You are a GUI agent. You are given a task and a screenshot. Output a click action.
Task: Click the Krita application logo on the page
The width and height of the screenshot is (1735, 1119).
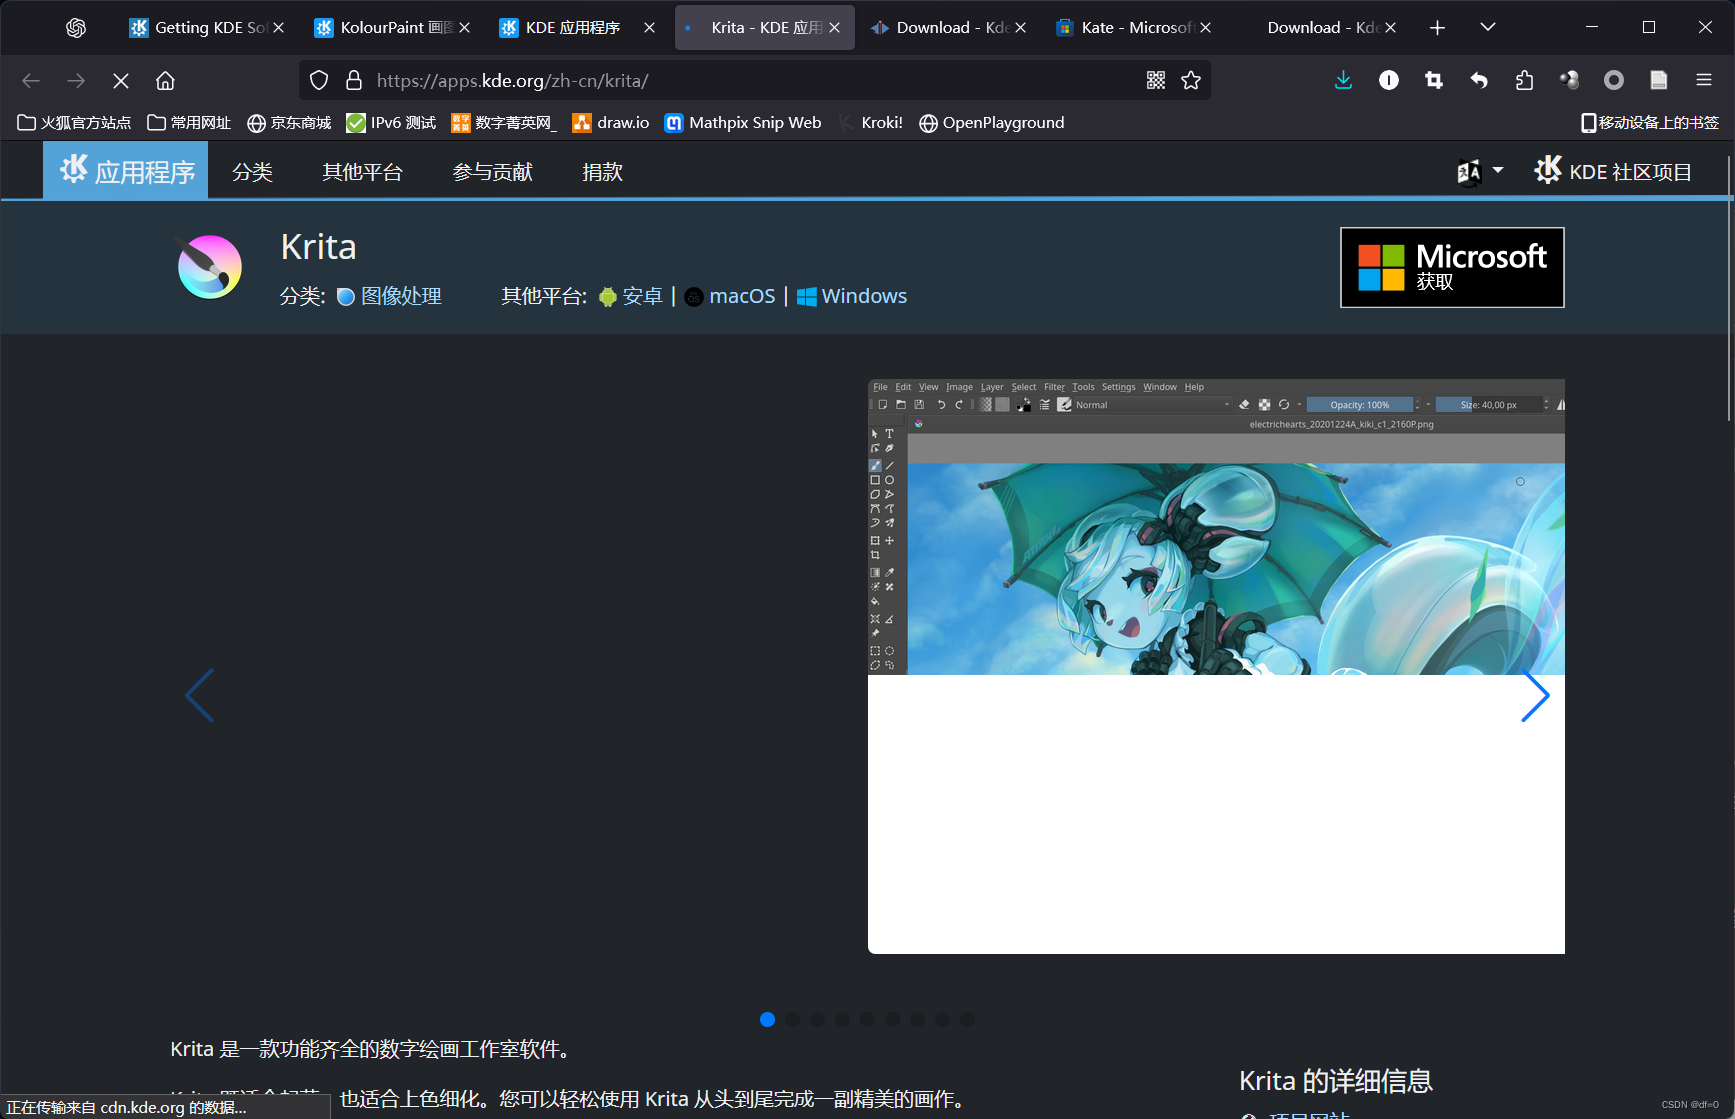(210, 267)
